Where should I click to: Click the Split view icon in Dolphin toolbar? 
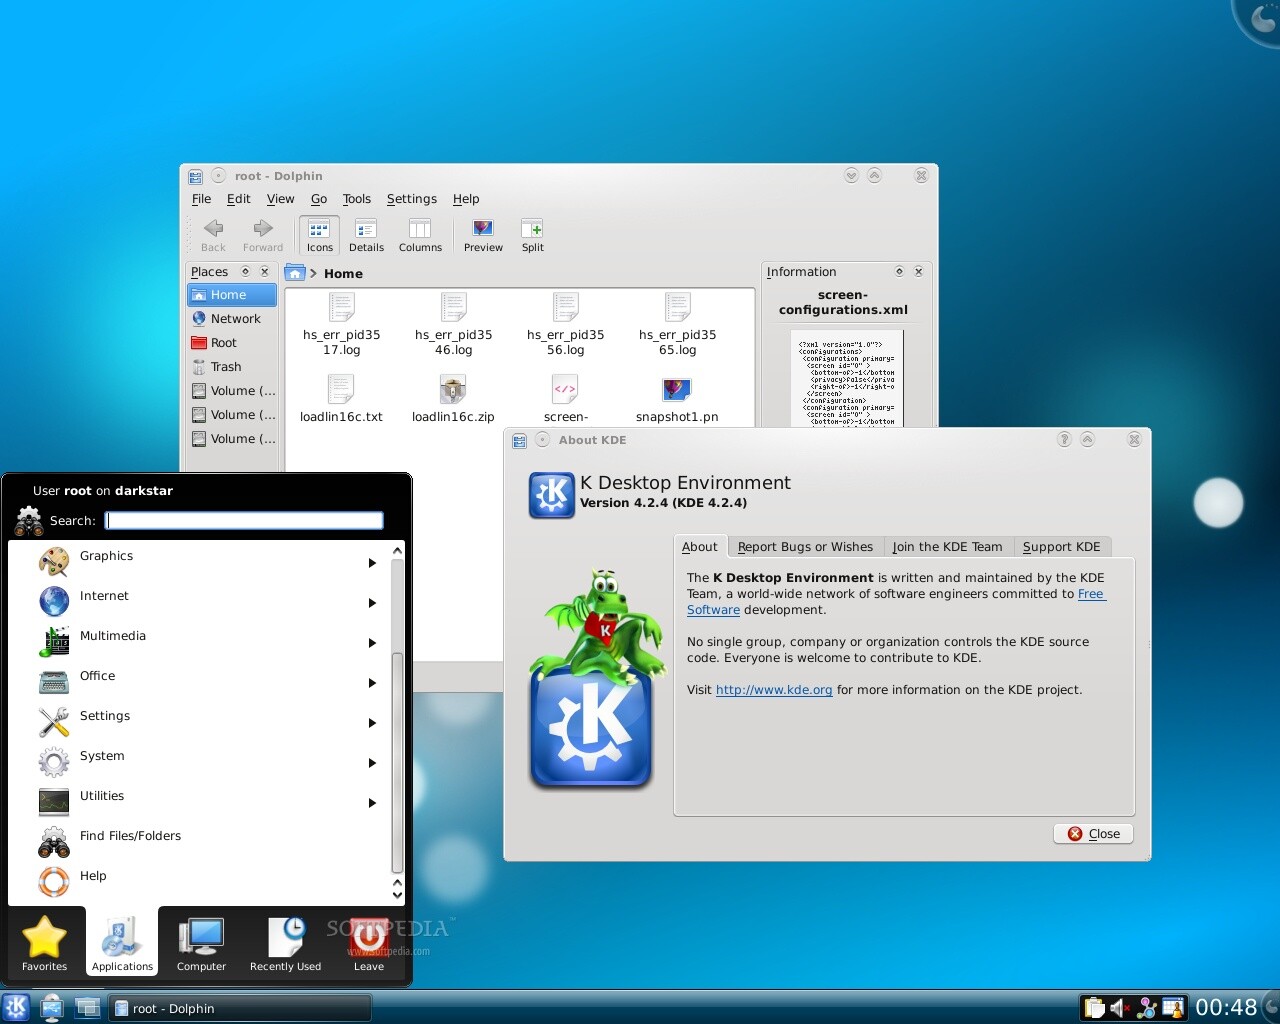coord(532,235)
